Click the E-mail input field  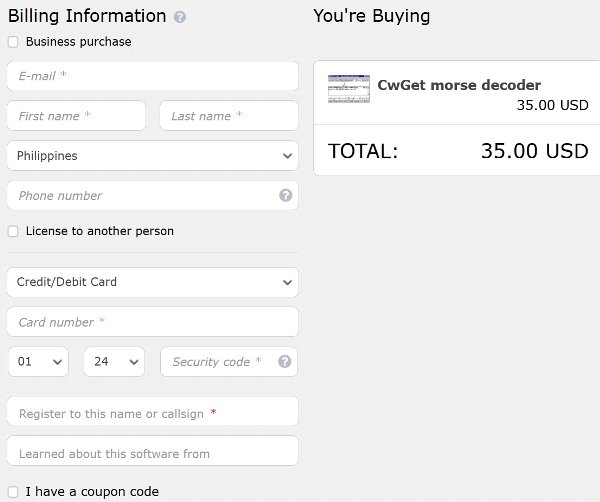[x=152, y=76]
